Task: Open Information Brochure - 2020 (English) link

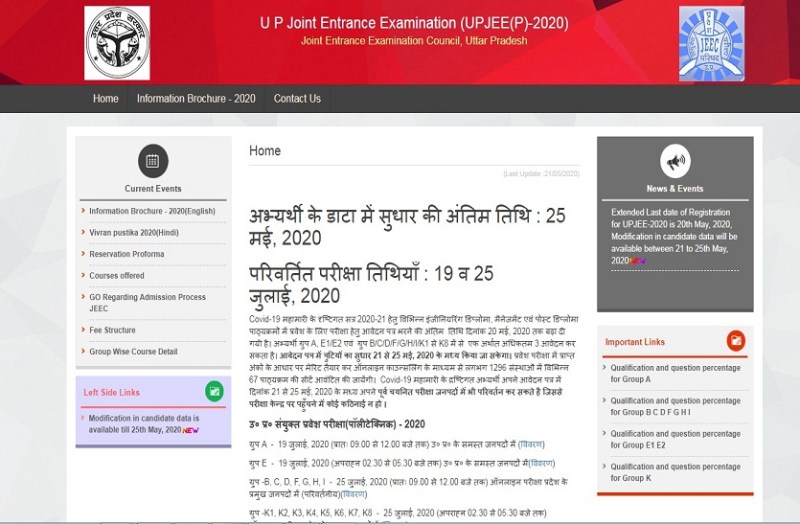Action: tap(152, 211)
